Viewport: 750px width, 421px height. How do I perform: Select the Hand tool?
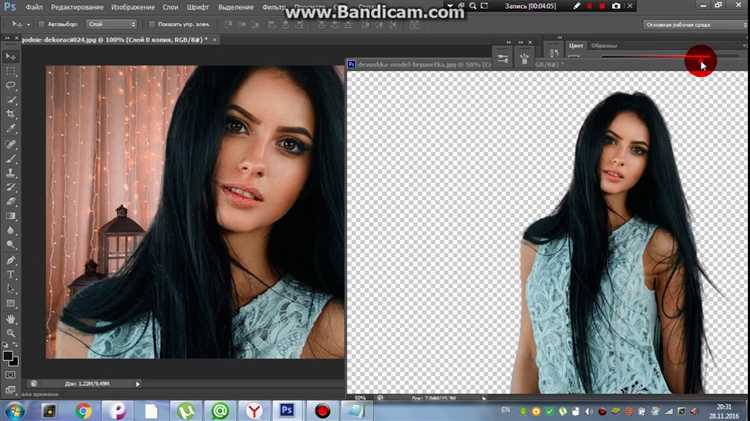pos(11,318)
